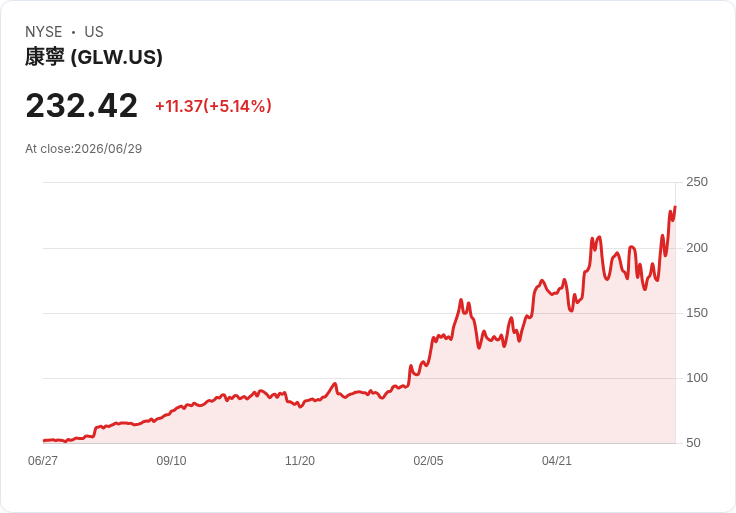Click the 250 price axis label
Image resolution: width=736 pixels, height=513 pixels.
coord(697,182)
